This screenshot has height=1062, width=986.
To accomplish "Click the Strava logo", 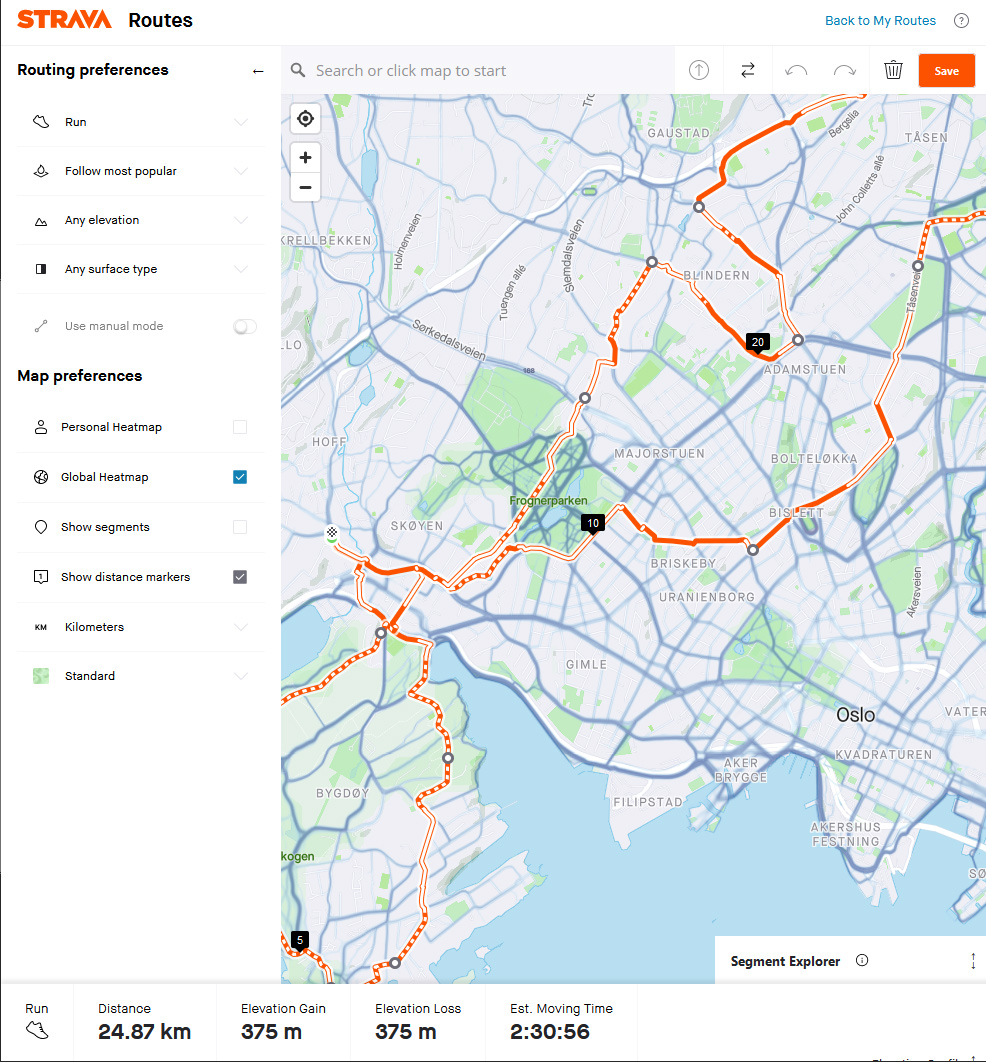I will [x=64, y=20].
